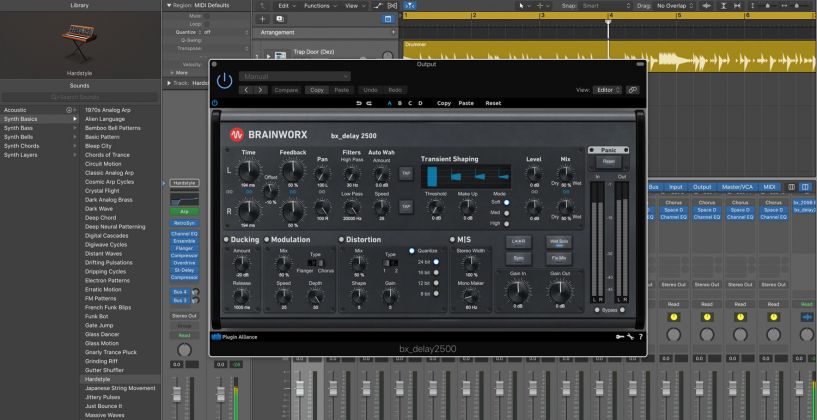Click the Fix Mix button

pyautogui.click(x=559, y=259)
